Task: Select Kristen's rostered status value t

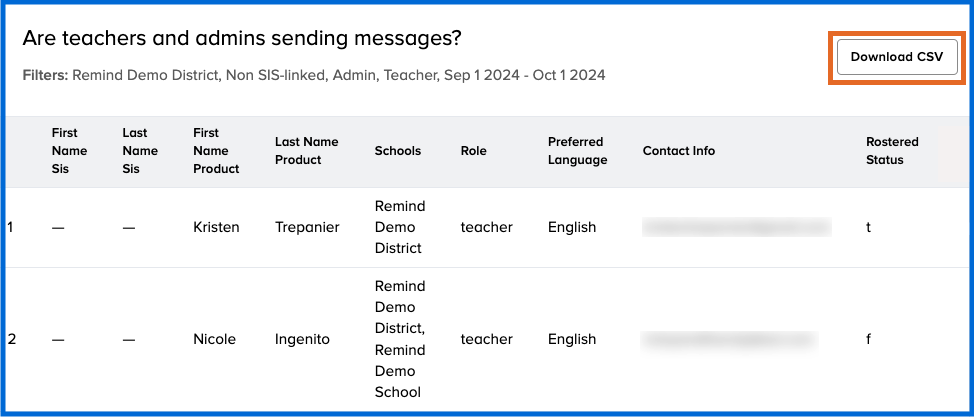Action: 868,227
